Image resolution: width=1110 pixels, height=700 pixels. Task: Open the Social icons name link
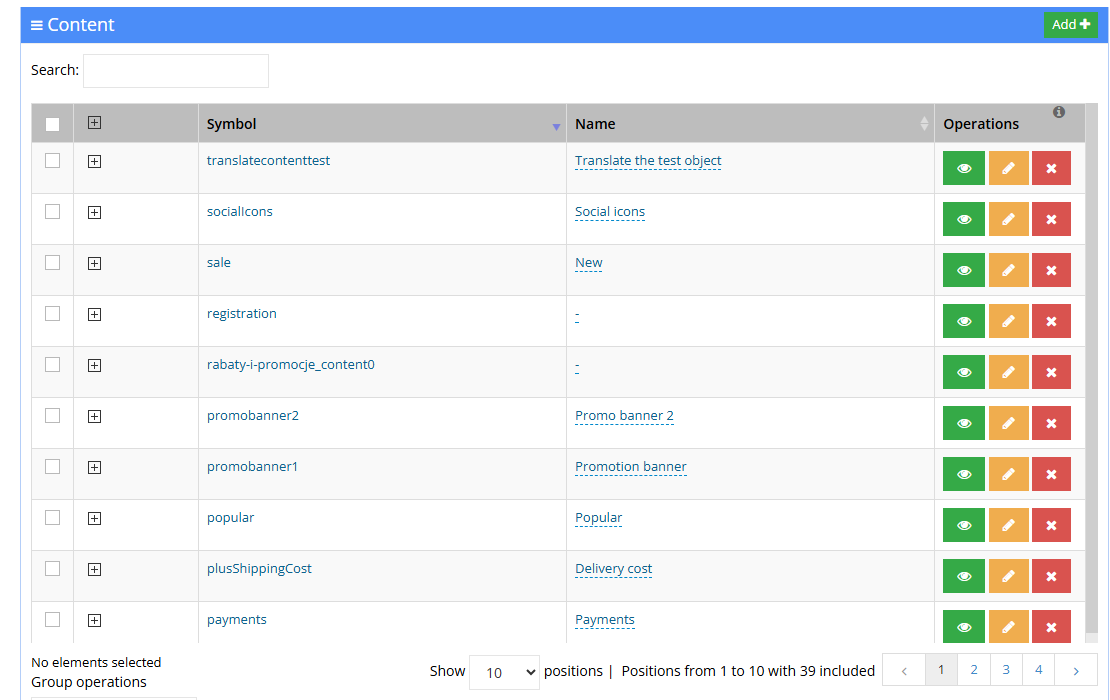tap(610, 212)
